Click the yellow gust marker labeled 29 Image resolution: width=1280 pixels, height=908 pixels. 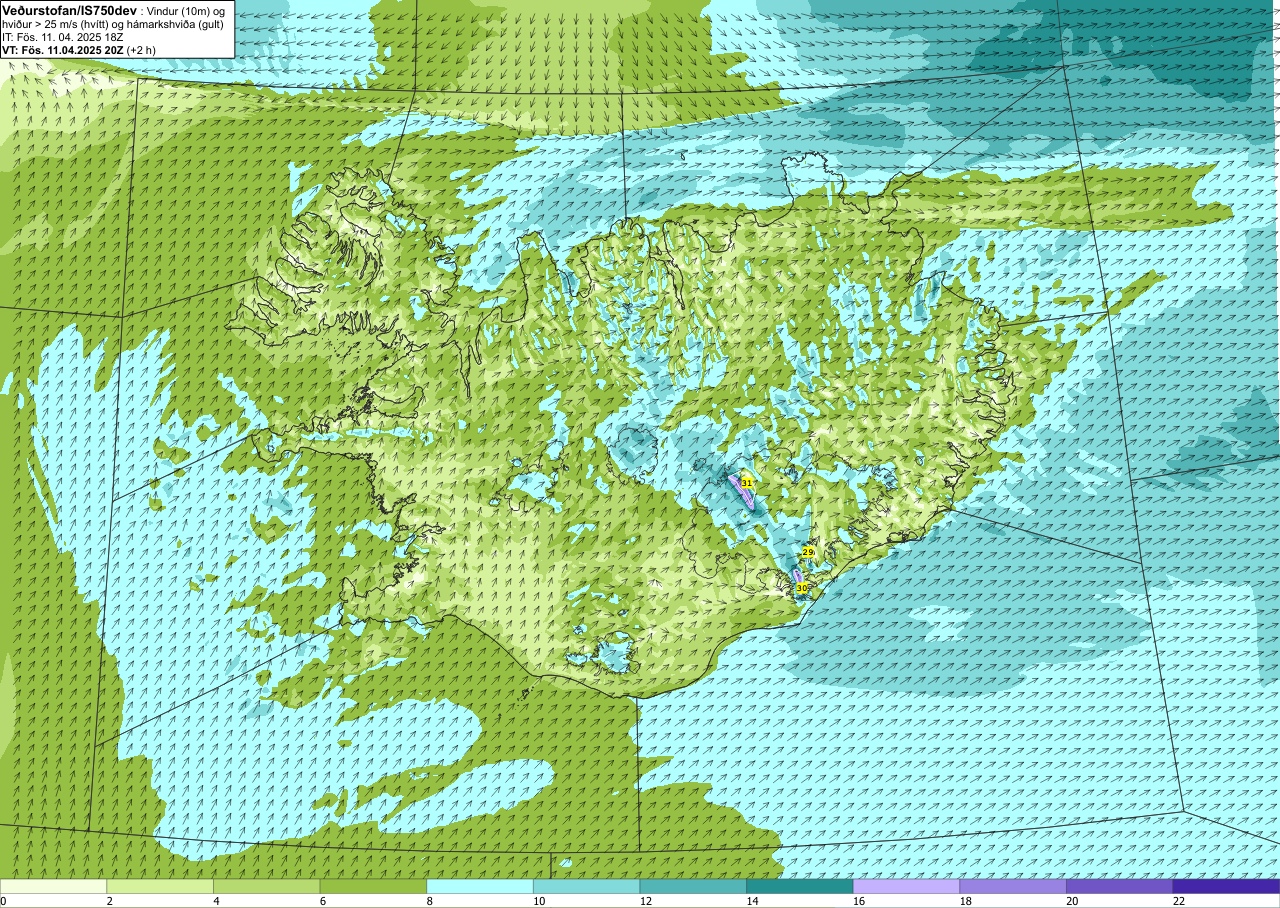(808, 552)
